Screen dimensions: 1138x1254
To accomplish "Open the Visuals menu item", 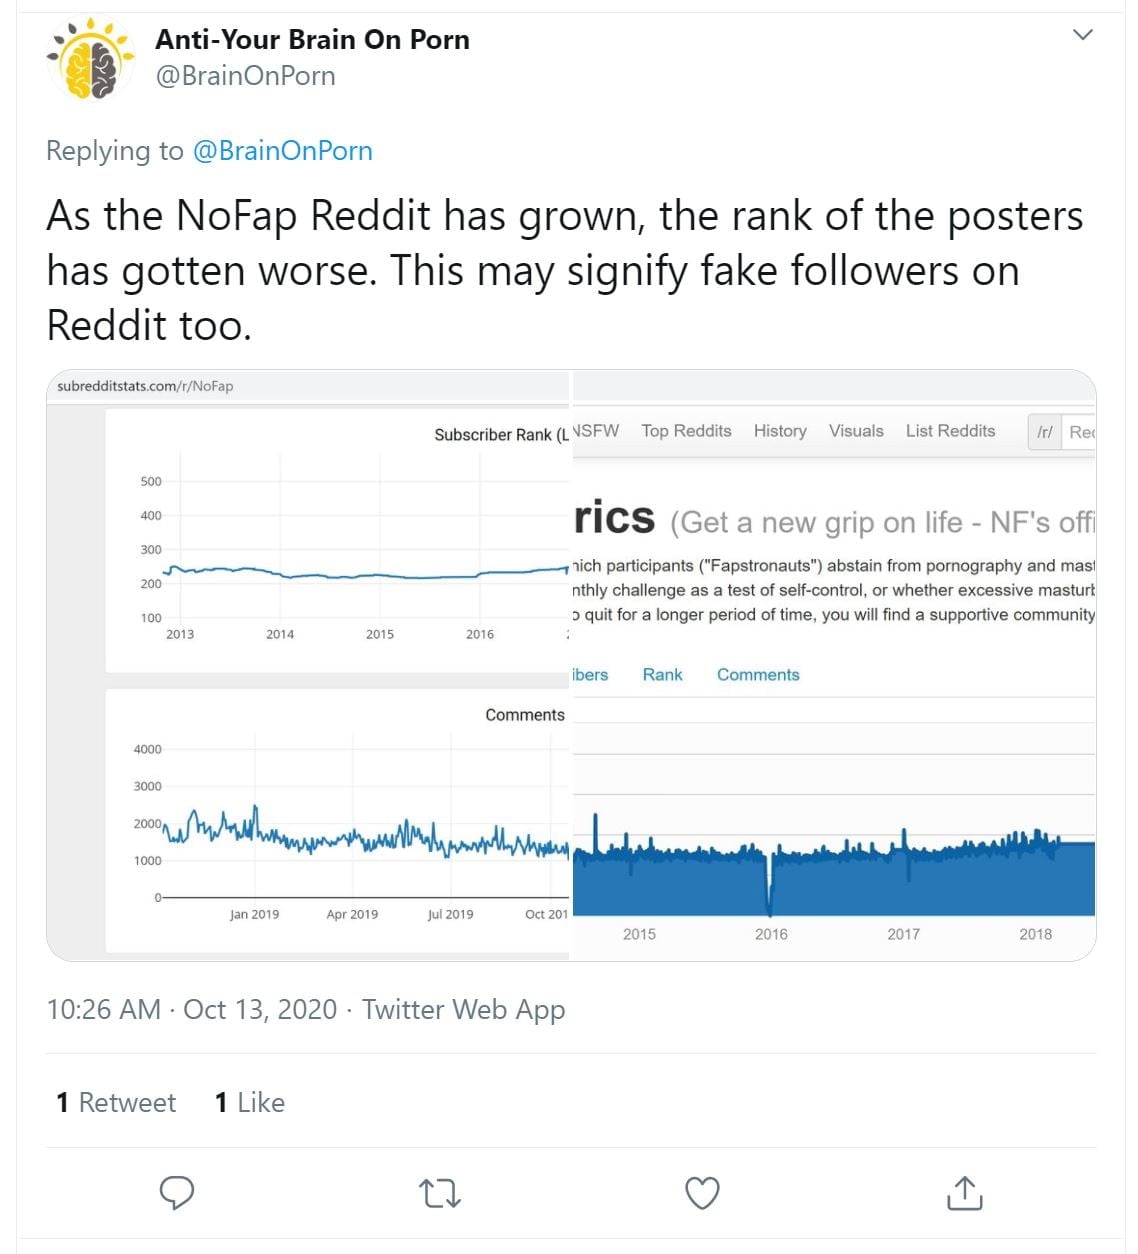I will tap(856, 431).
